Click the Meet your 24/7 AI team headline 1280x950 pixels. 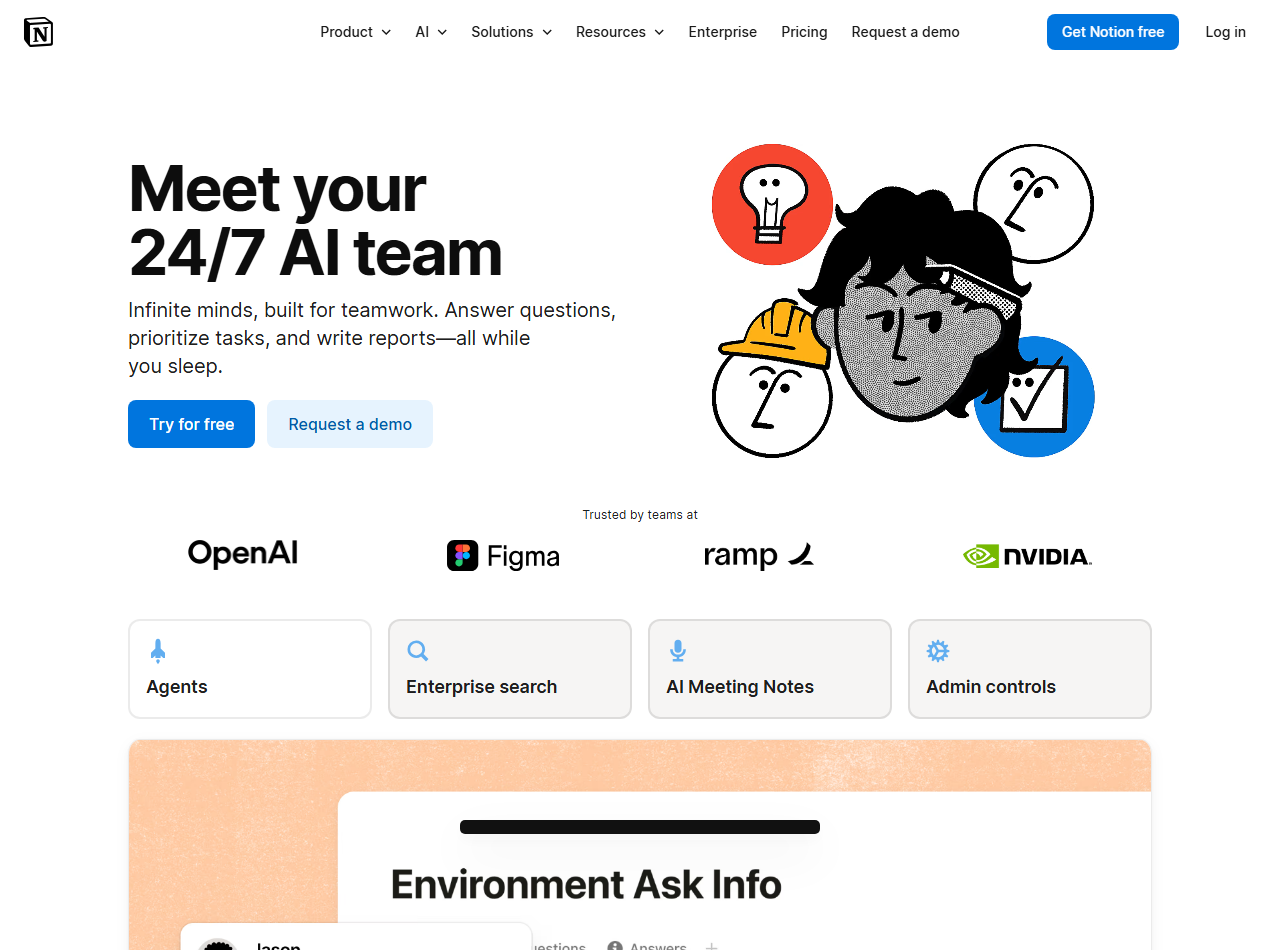[315, 221]
